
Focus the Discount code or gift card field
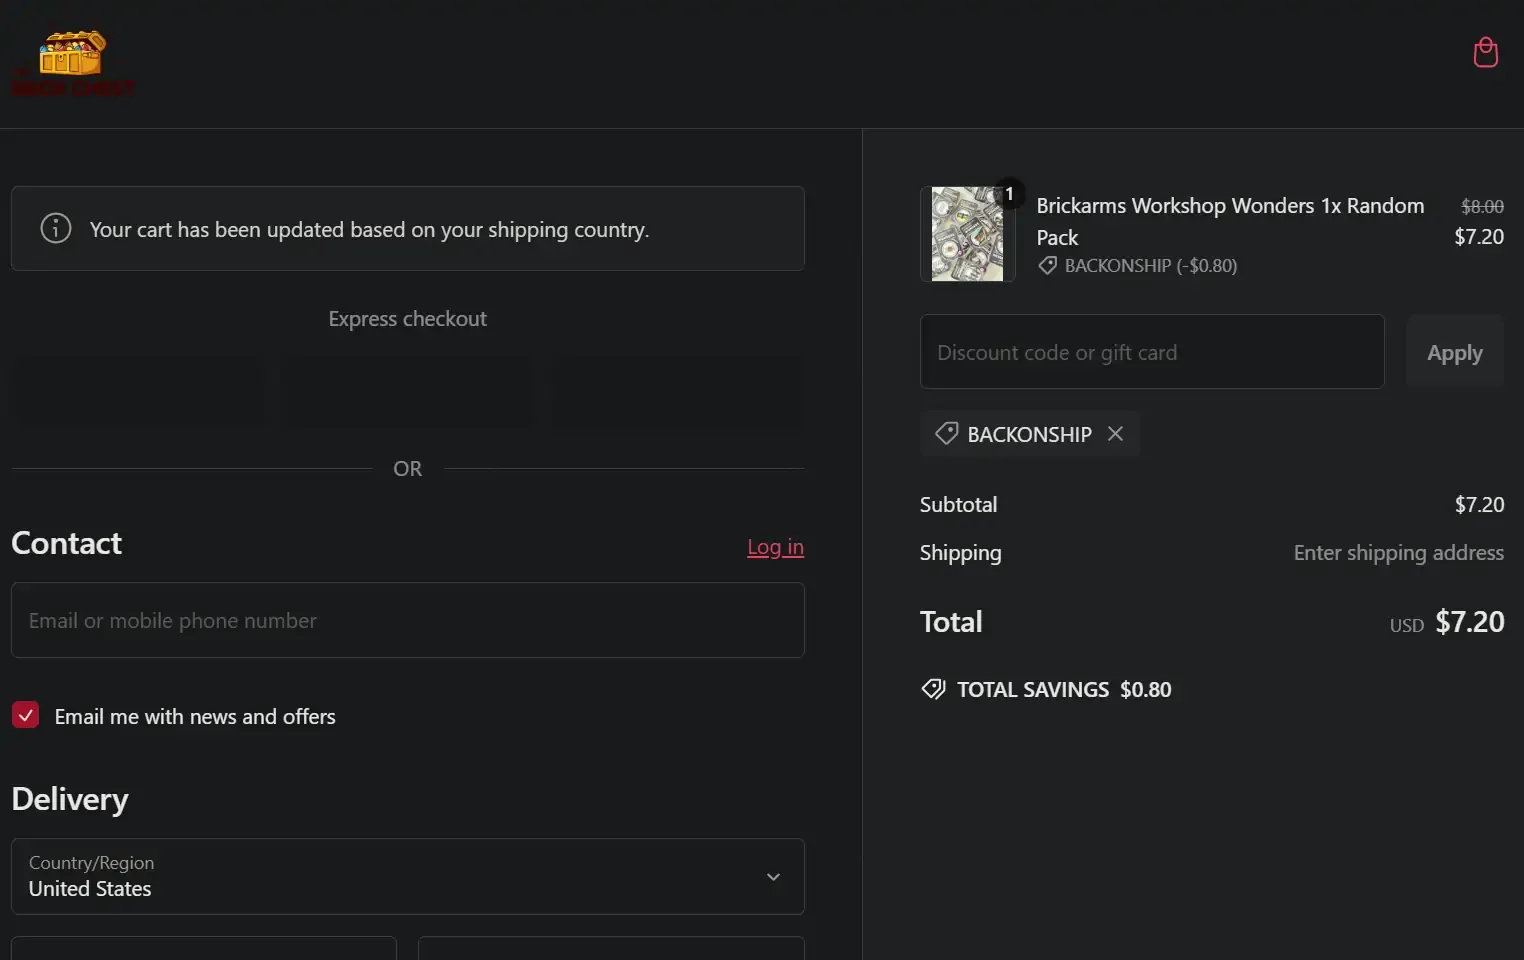pyautogui.click(x=1152, y=352)
